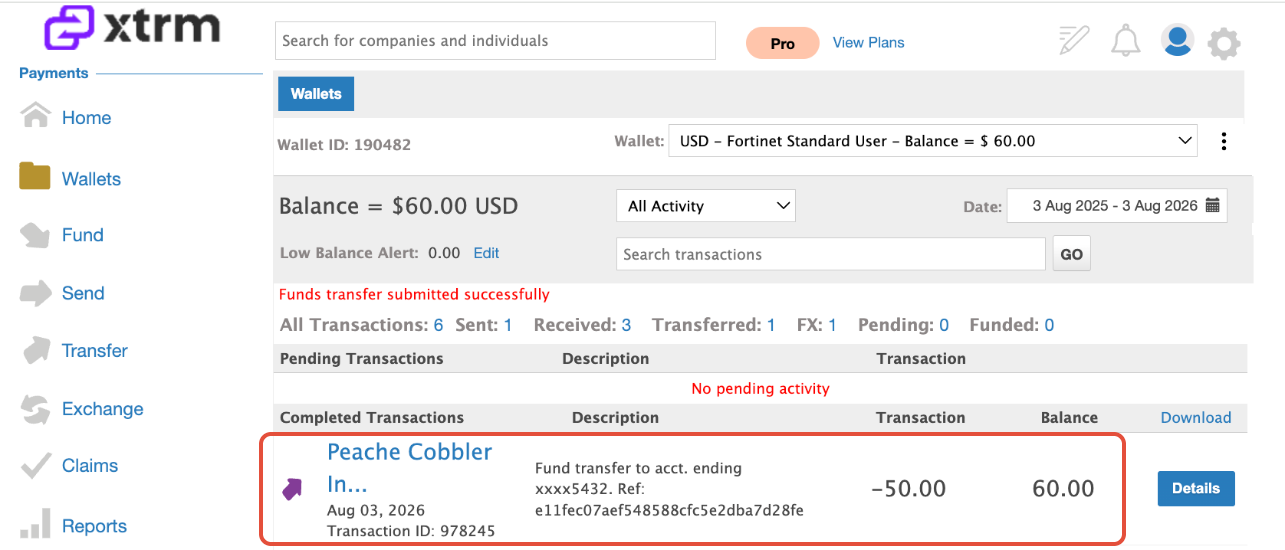The width and height of the screenshot is (1285, 550).
Task: Open the wallet three-dot options menu
Action: [1223, 141]
